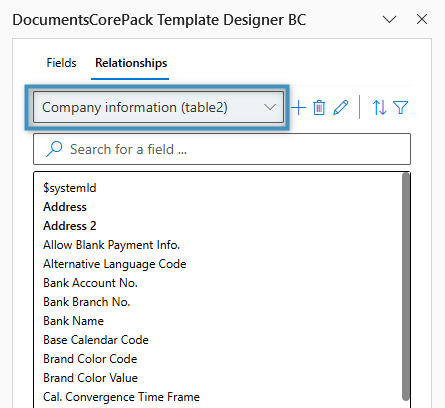This screenshot has height=408, width=445.
Task: Close the DocumentsCorePack Template Designer pane
Action: [422, 19]
